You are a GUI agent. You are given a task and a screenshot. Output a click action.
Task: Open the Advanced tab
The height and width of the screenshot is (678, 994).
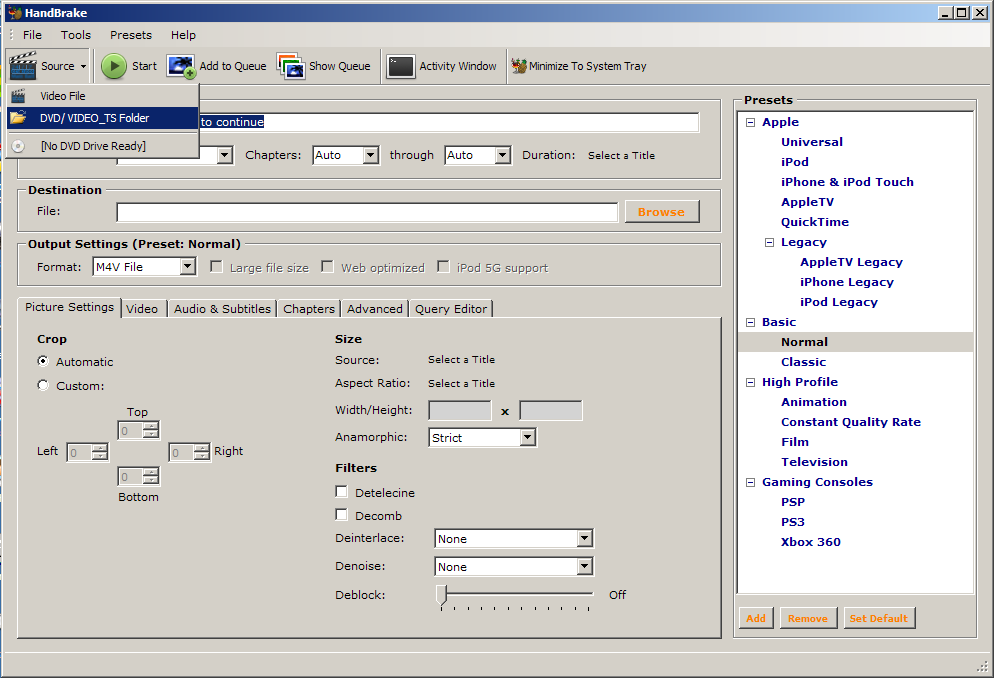click(x=375, y=309)
